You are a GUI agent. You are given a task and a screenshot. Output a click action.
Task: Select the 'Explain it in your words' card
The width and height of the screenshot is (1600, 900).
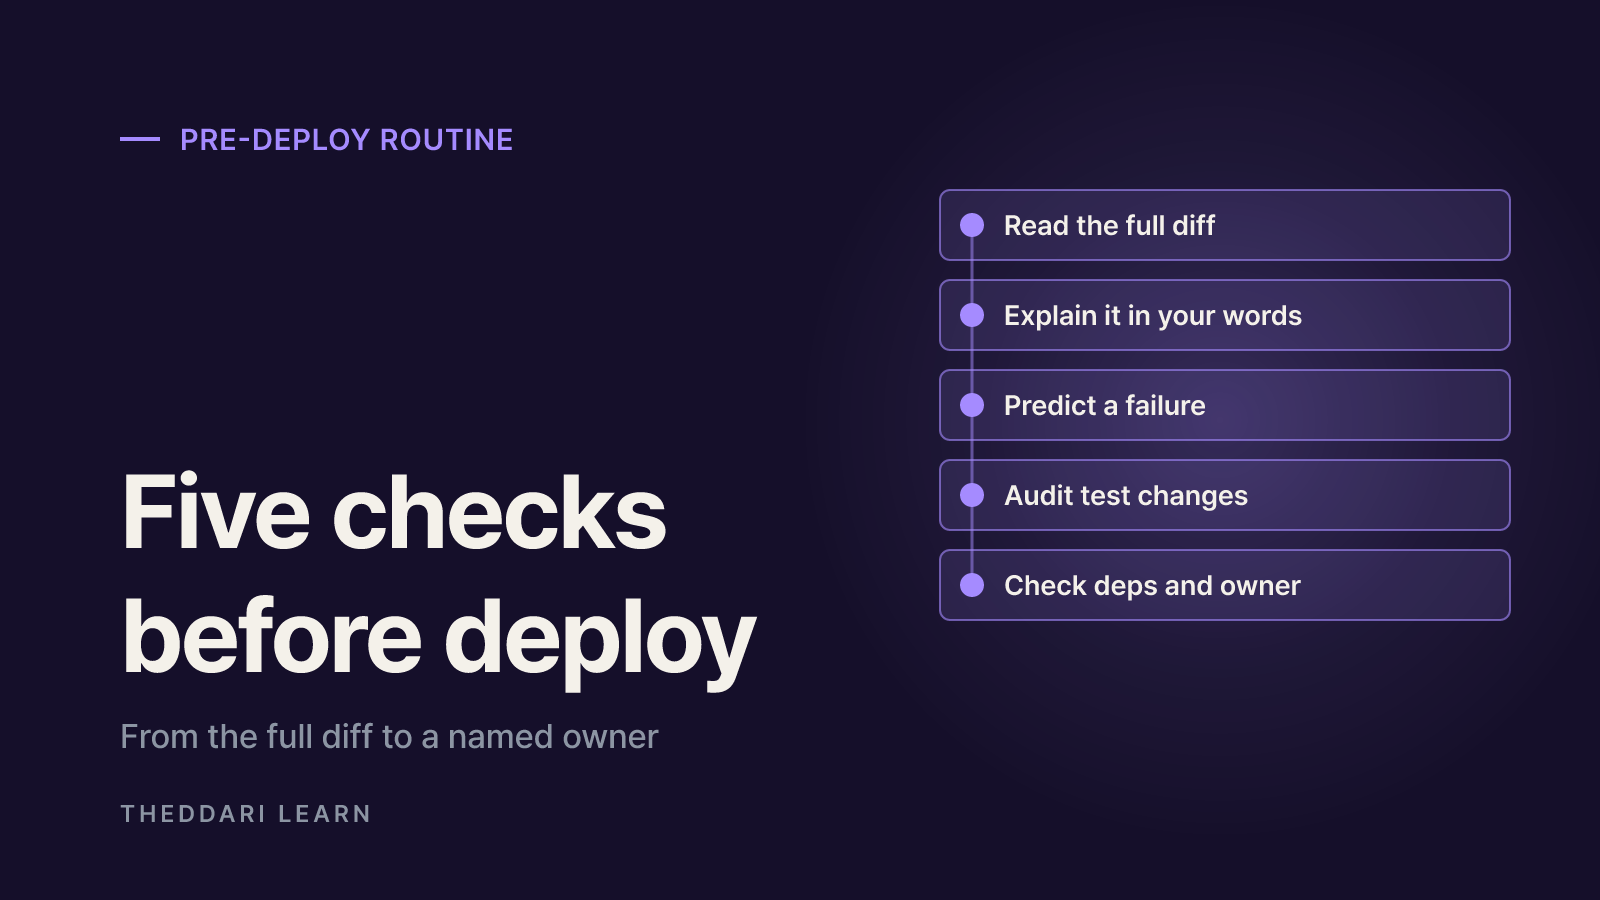point(1225,315)
